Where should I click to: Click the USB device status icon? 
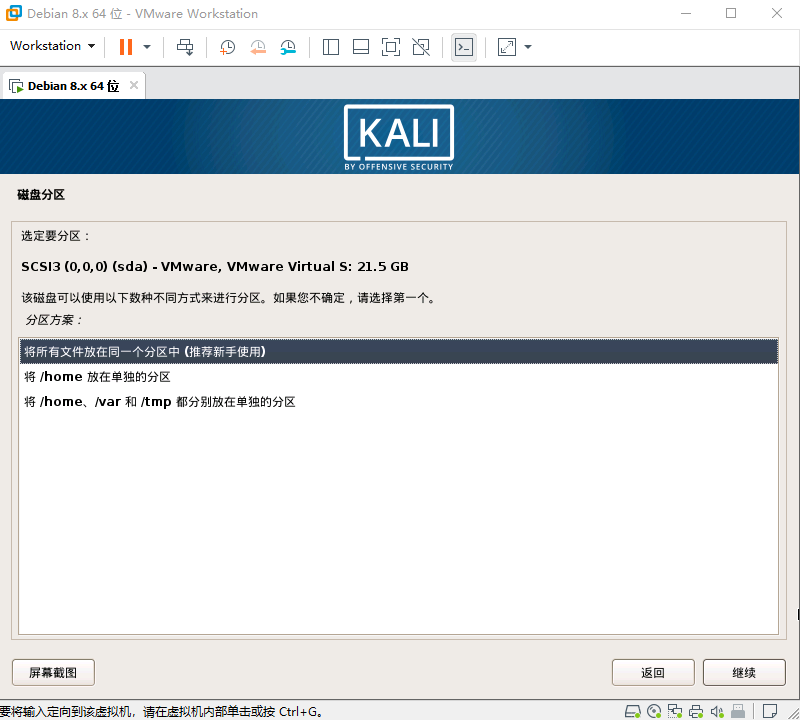click(738, 711)
